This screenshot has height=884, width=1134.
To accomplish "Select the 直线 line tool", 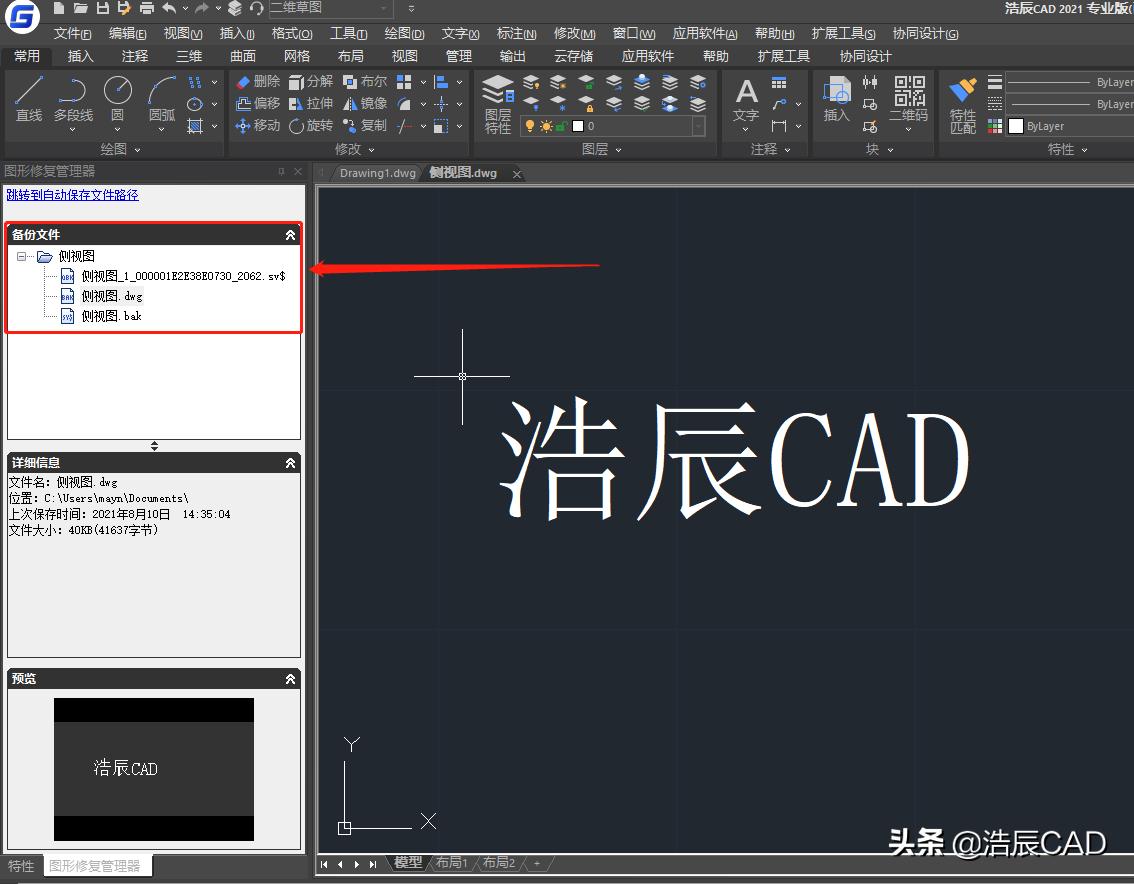I will click(x=29, y=99).
